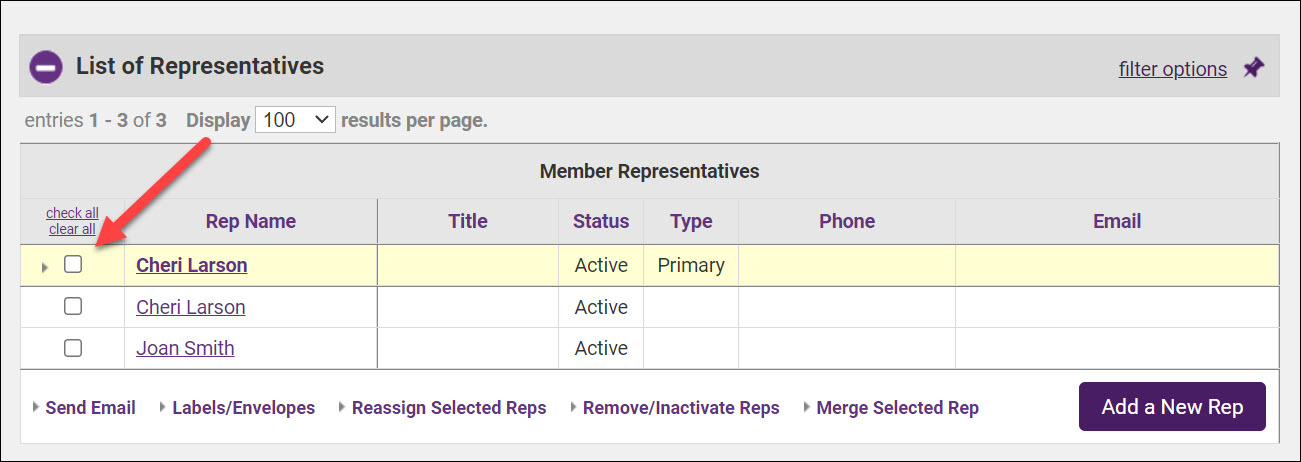Viewport: 1301px width, 462px height.
Task: Select Merge Selected Rep action
Action: (x=897, y=408)
